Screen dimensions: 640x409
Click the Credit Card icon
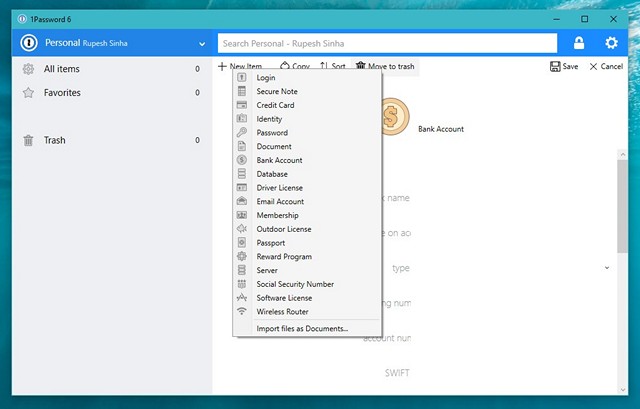[242, 105]
